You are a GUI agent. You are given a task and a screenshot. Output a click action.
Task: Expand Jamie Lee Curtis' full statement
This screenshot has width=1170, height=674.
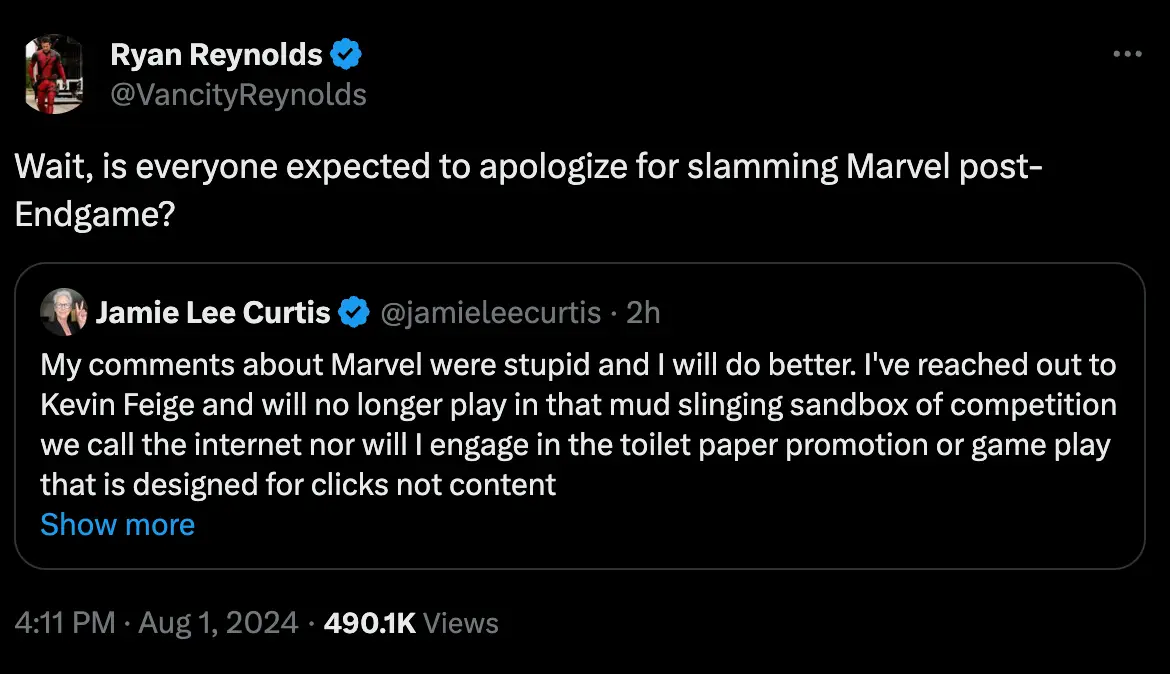tap(117, 524)
